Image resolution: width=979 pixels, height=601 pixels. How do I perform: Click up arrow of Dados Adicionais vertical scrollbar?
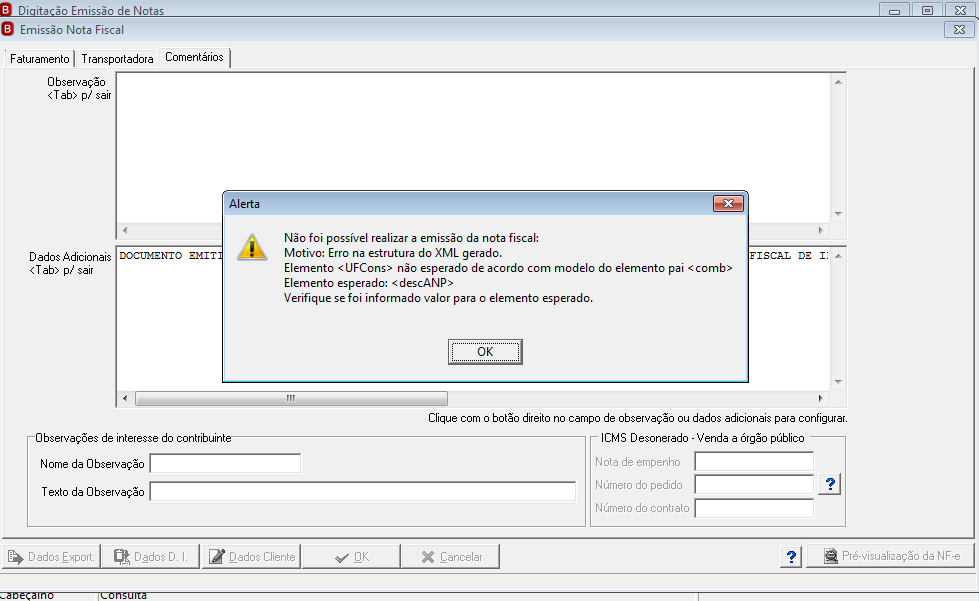click(839, 256)
